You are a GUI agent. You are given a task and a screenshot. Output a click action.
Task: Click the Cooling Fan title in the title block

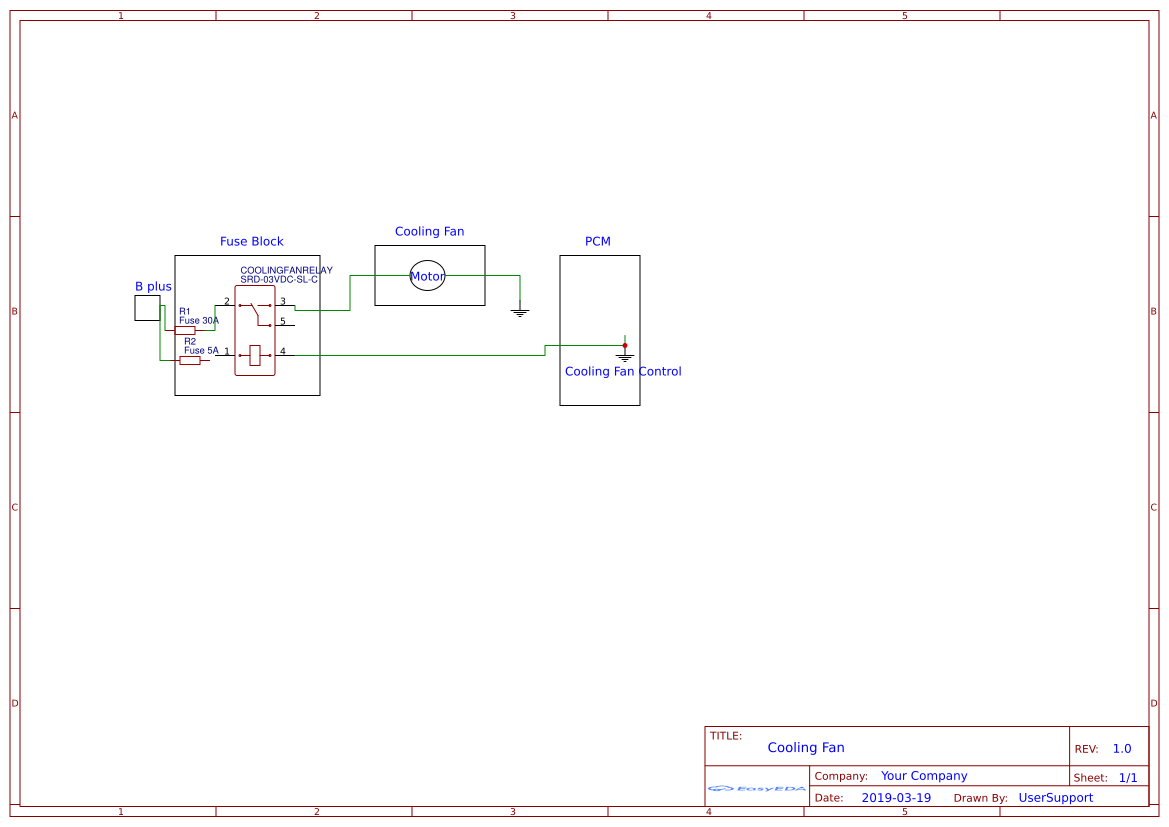tap(806, 747)
